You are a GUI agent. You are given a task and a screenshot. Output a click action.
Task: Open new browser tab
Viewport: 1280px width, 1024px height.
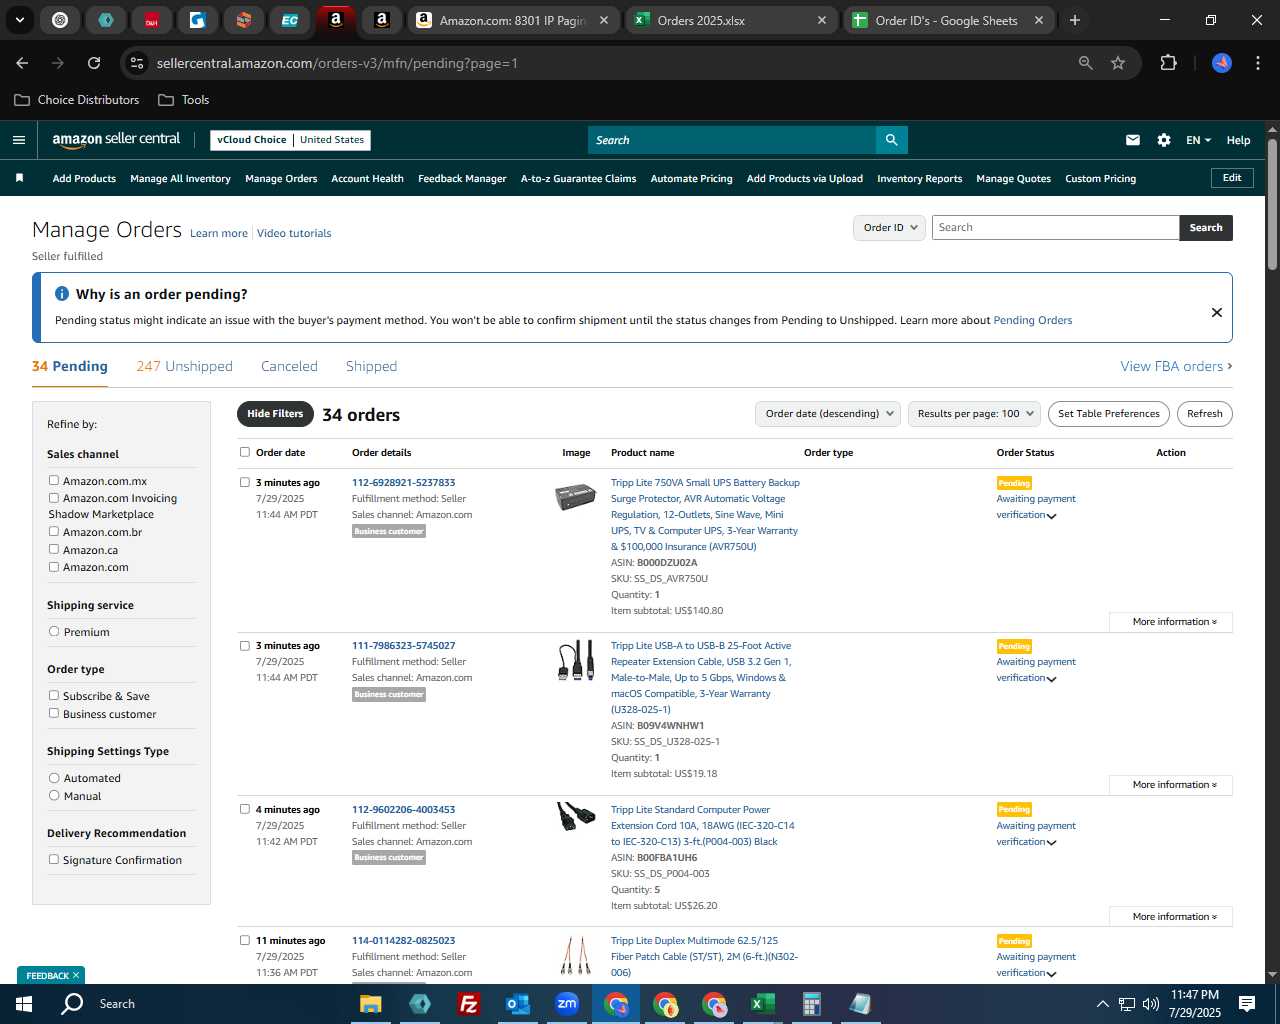click(1074, 20)
